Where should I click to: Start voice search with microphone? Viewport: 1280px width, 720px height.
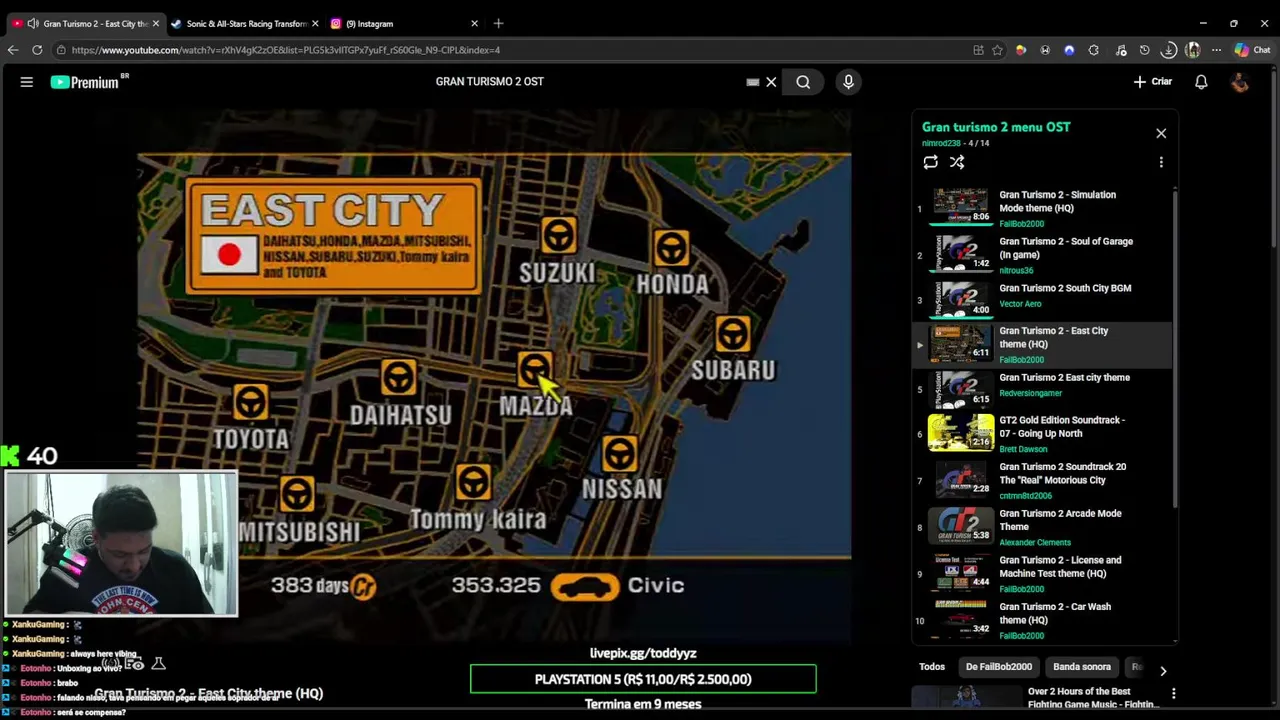tap(848, 82)
